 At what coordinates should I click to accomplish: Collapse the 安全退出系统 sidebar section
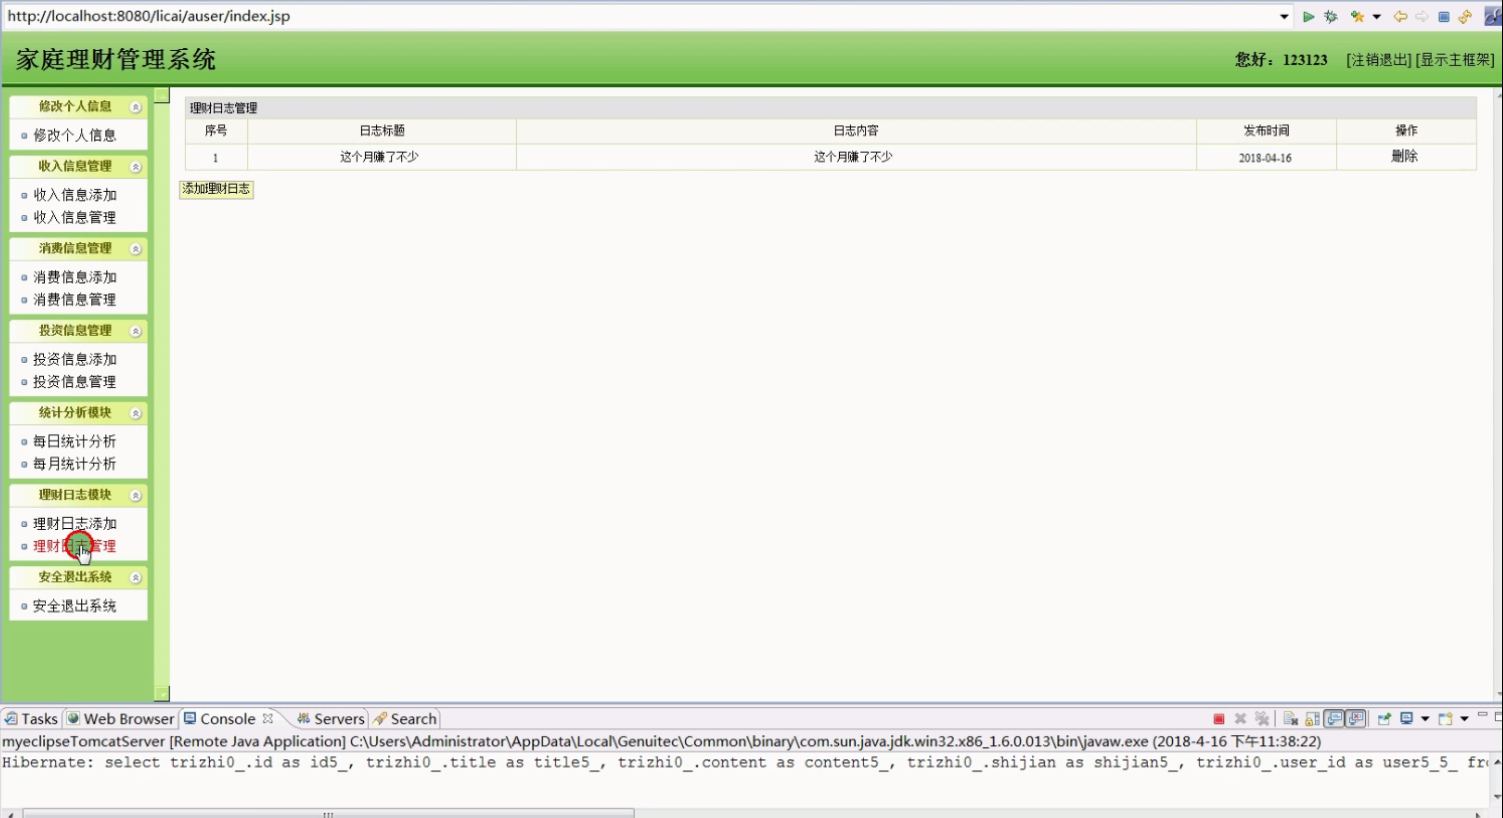(x=136, y=578)
